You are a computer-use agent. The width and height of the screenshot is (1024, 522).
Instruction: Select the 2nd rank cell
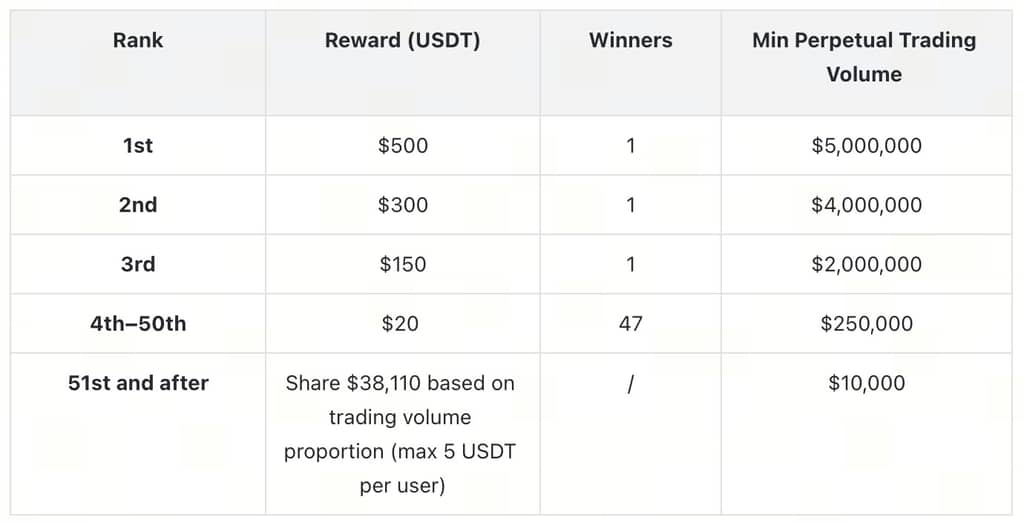(x=138, y=205)
